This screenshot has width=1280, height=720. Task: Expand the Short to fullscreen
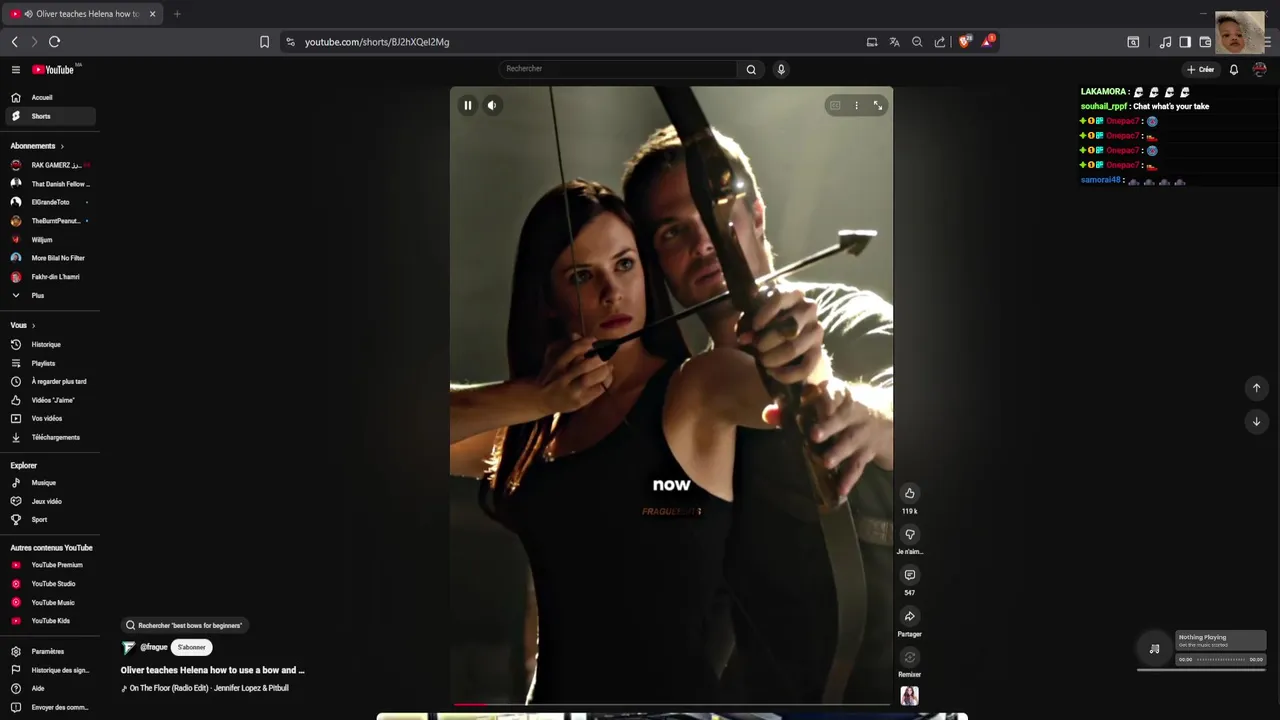(878, 105)
